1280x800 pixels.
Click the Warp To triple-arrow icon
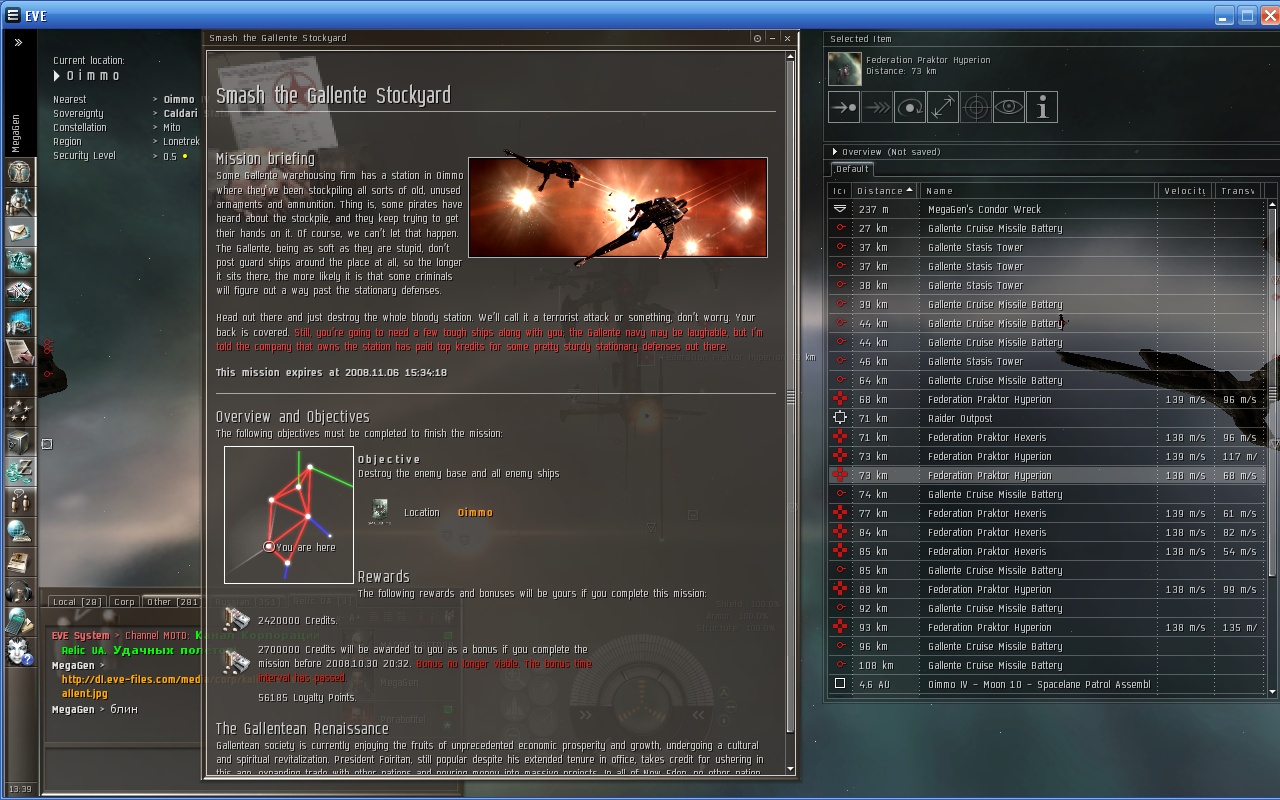pos(877,107)
